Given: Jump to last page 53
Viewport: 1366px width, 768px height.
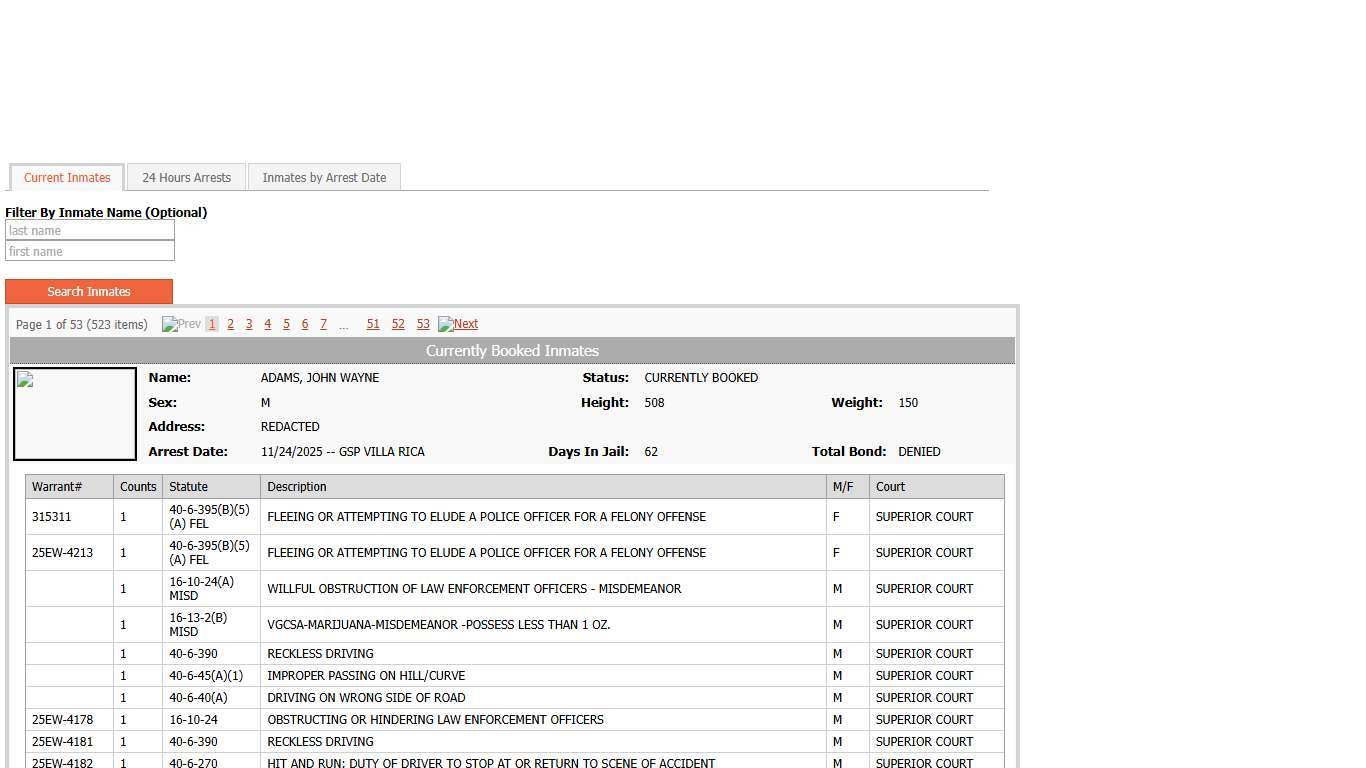Looking at the screenshot, I should coord(423,324).
